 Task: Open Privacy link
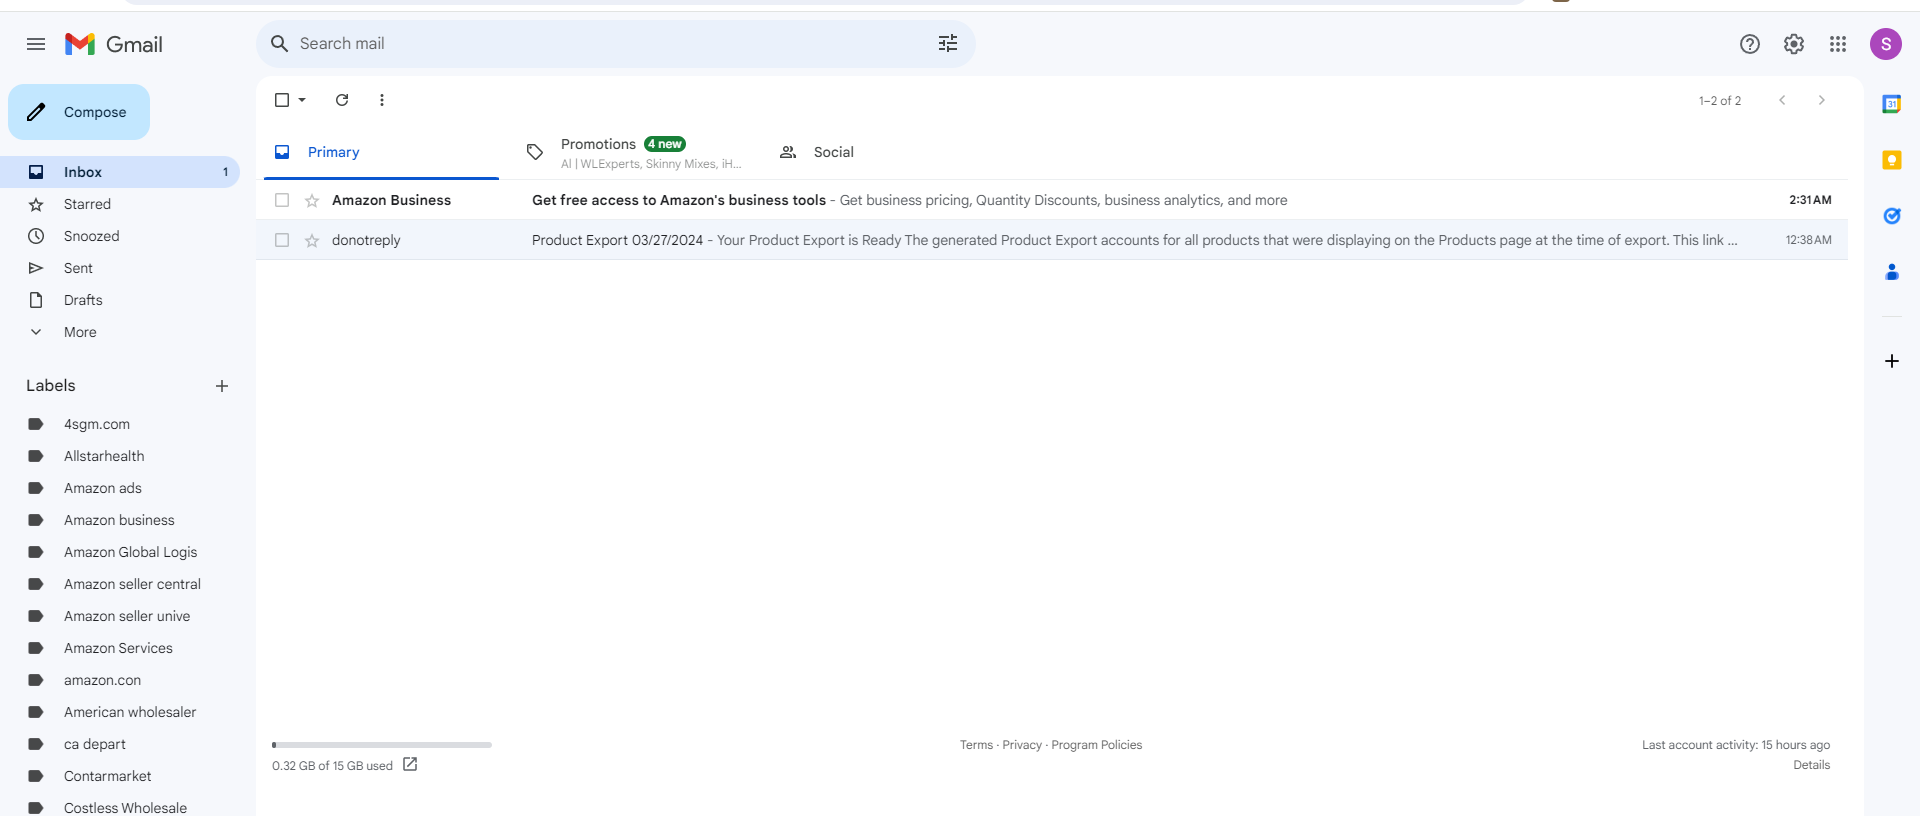1022,745
